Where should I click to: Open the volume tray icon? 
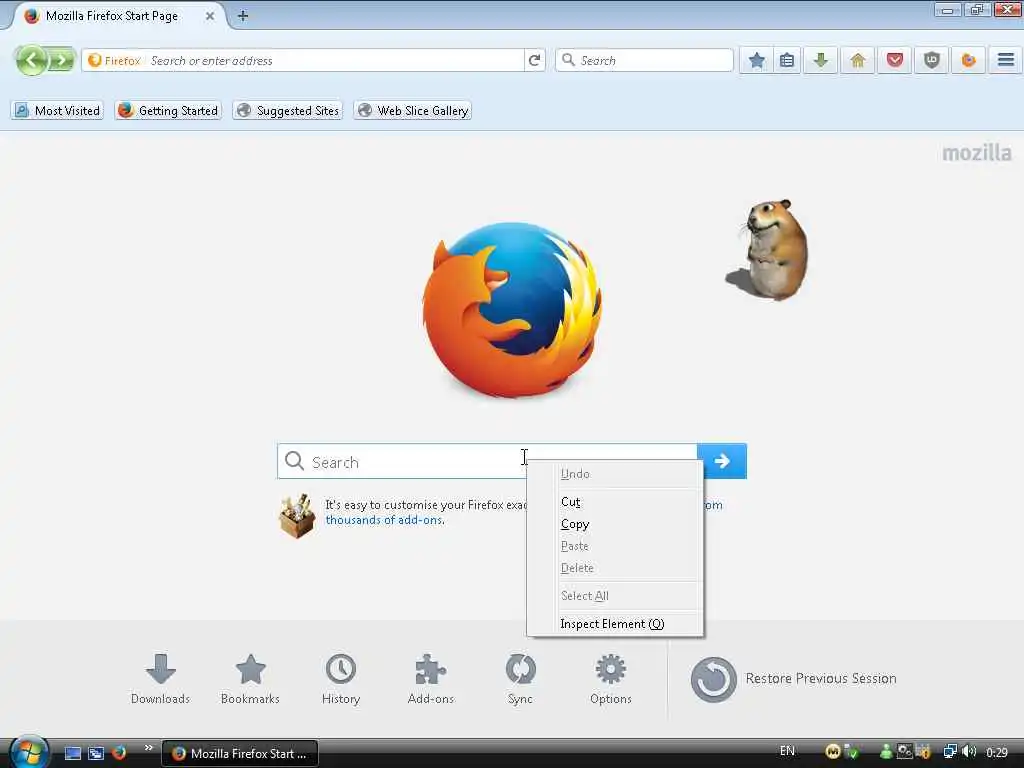pos(969,752)
